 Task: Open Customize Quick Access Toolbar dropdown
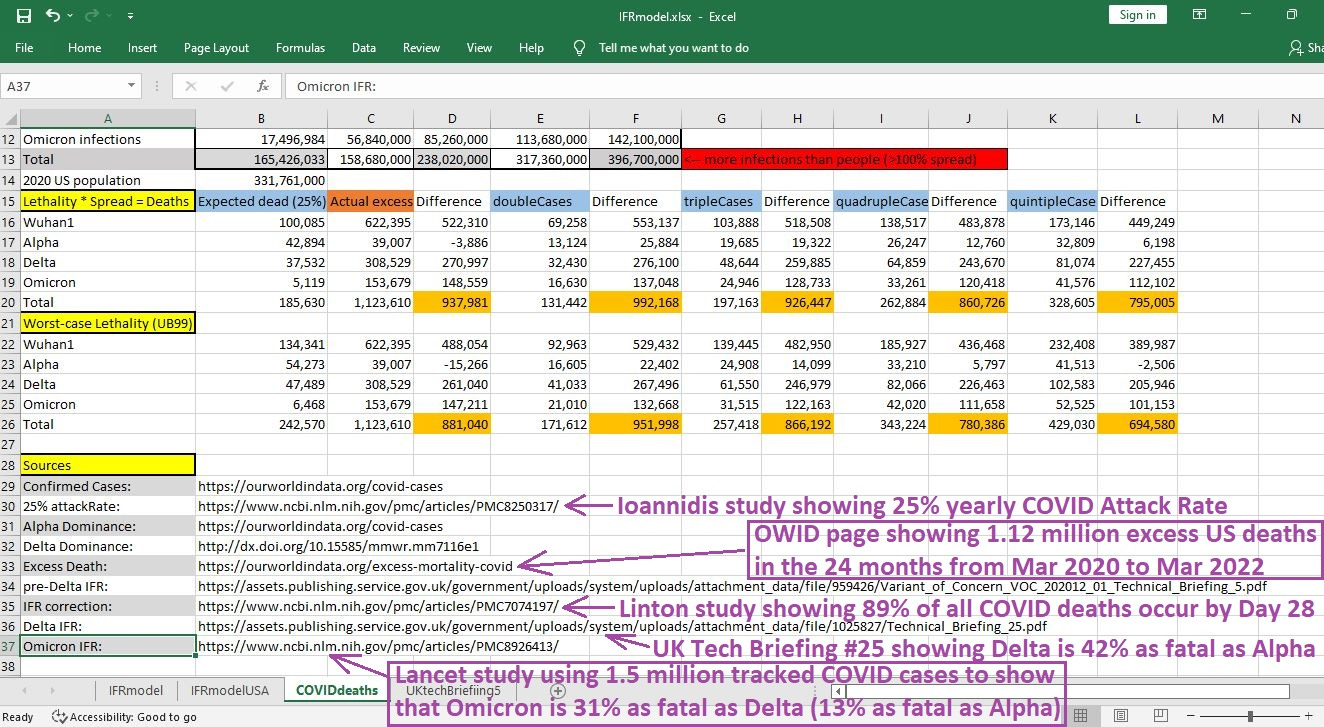click(131, 16)
